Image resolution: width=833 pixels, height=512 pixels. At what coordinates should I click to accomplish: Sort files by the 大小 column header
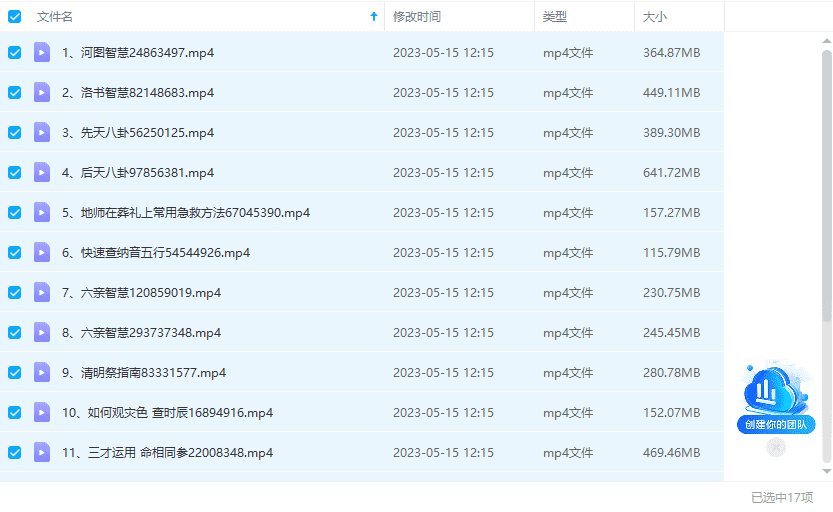pyautogui.click(x=655, y=17)
